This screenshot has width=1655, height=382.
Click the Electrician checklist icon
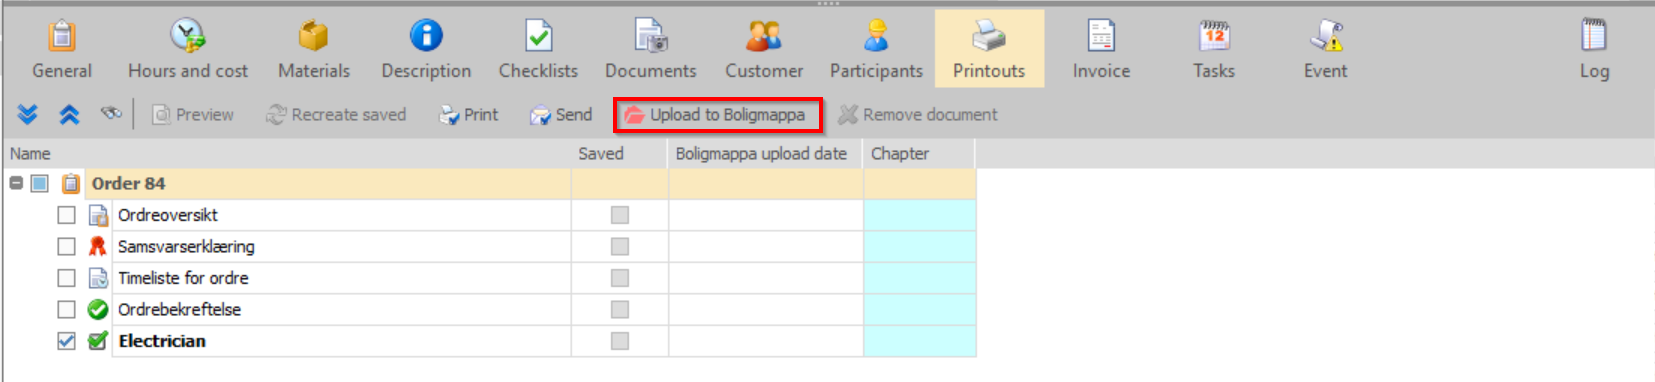[98, 341]
